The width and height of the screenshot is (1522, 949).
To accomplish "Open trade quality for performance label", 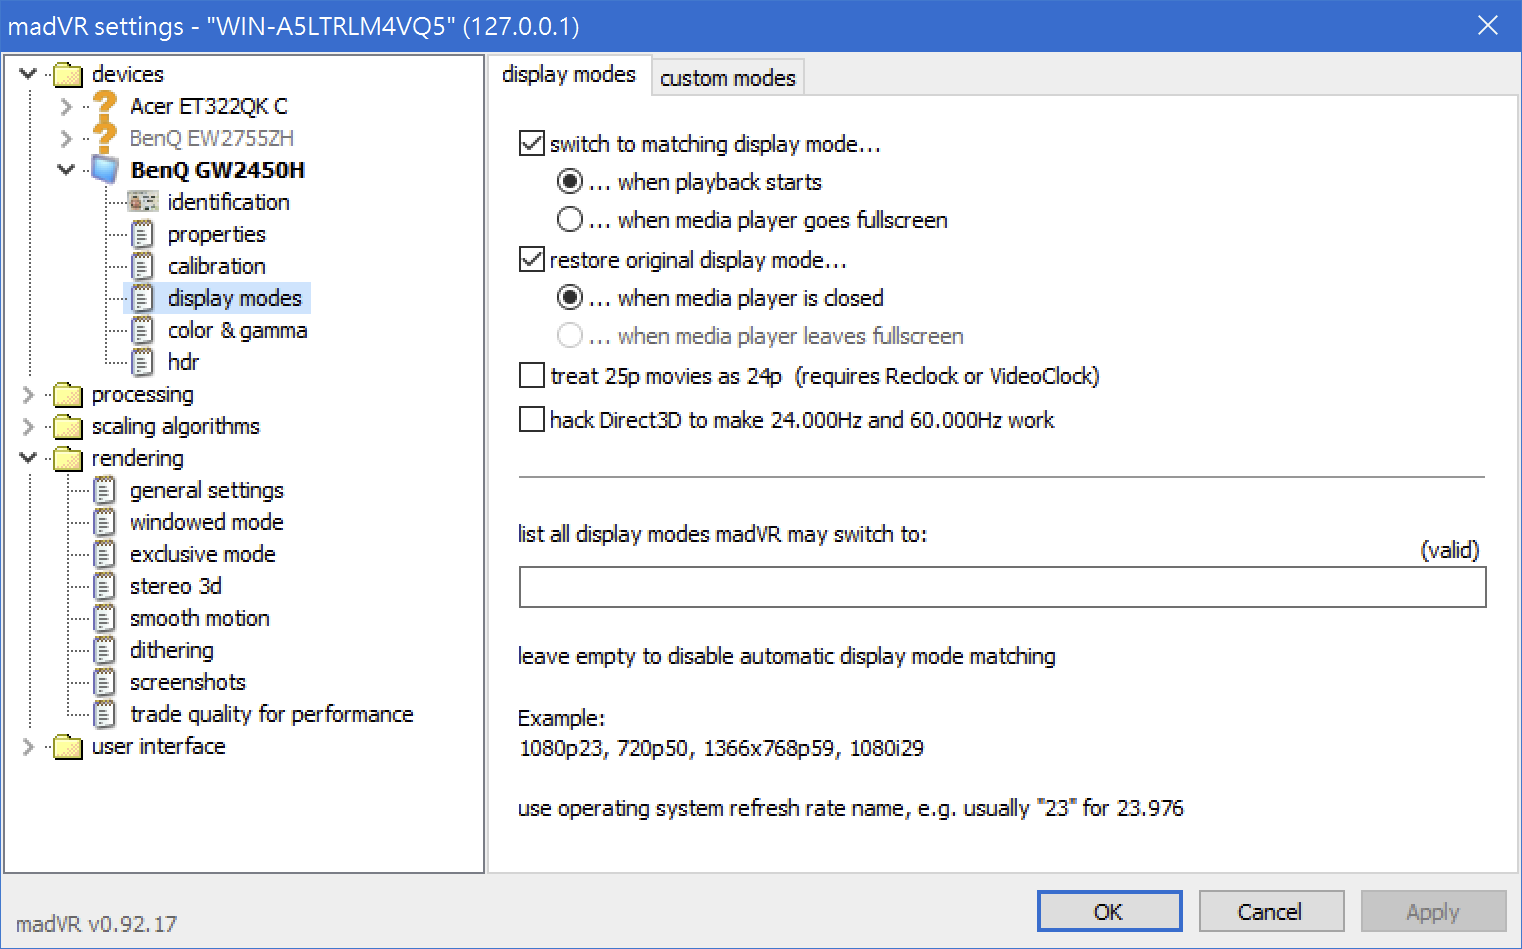I will pos(272,714).
